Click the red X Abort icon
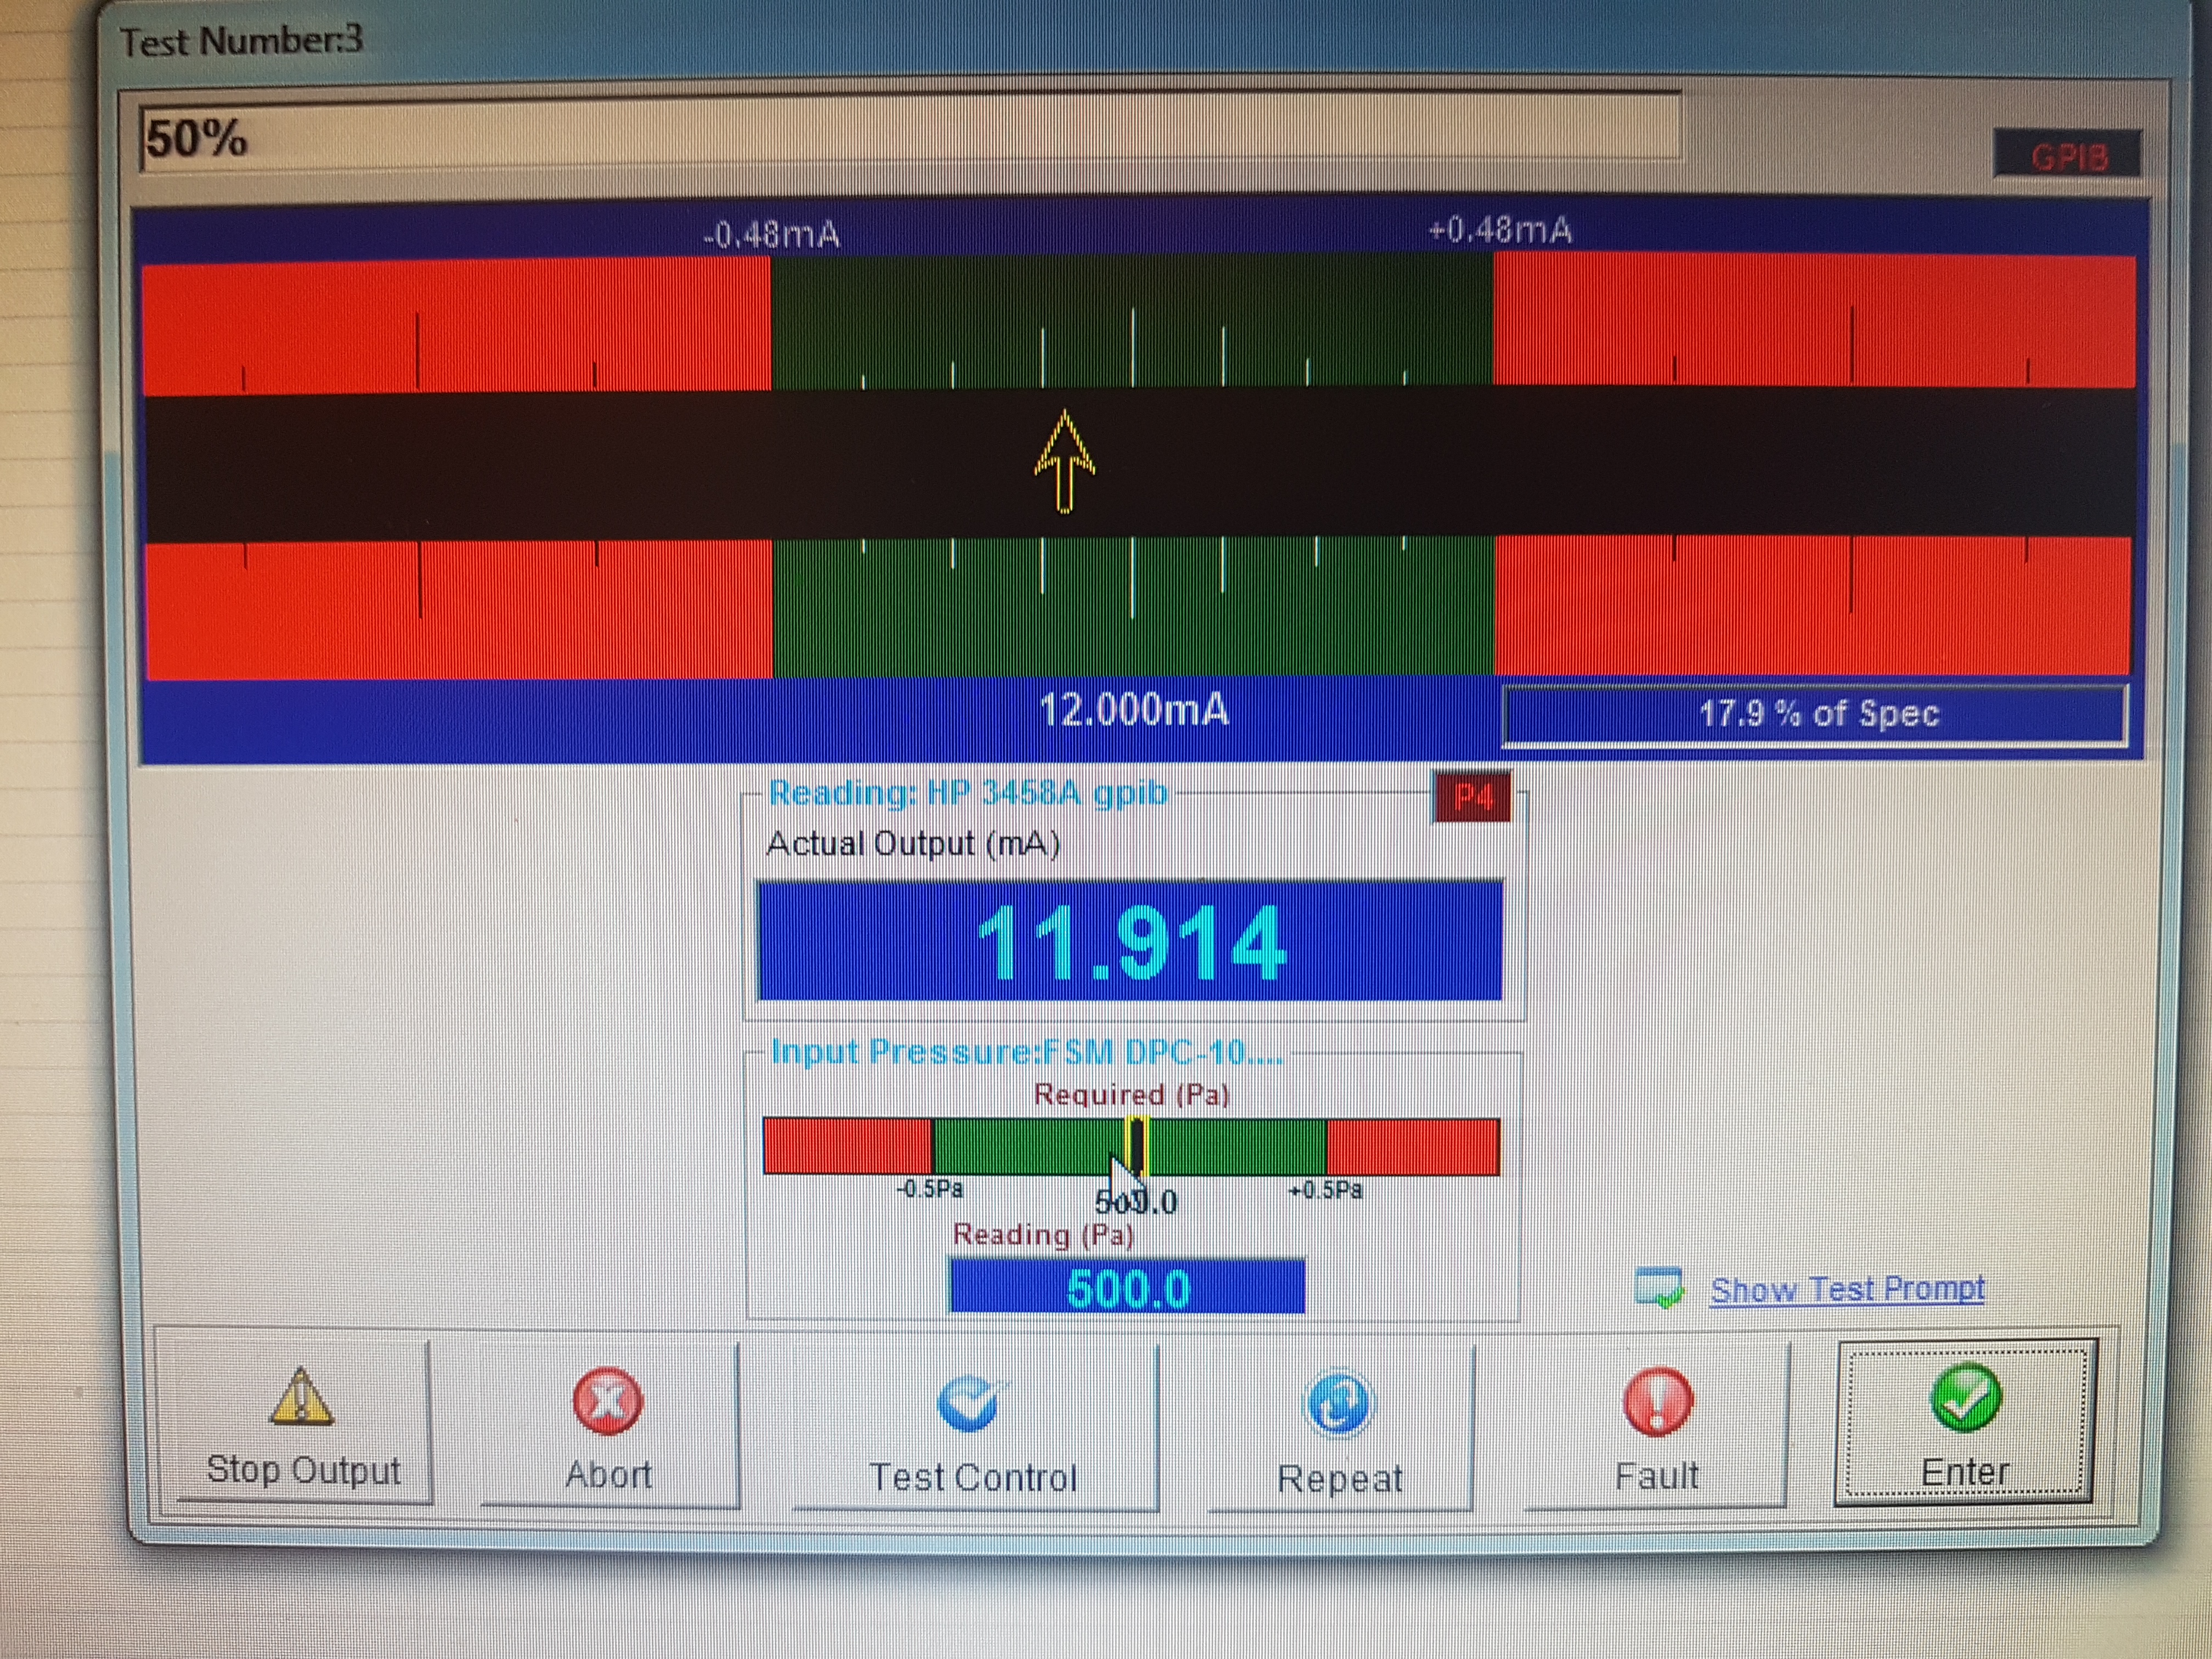 [x=607, y=1400]
